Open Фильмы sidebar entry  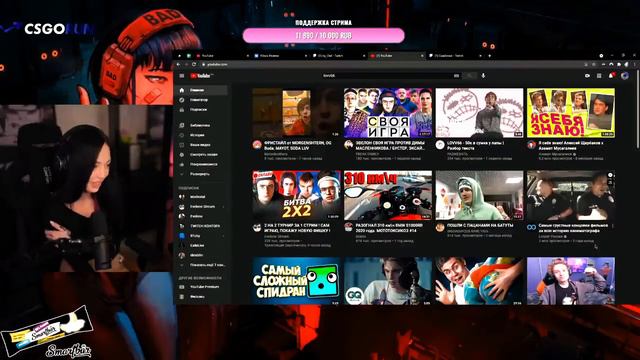point(202,297)
